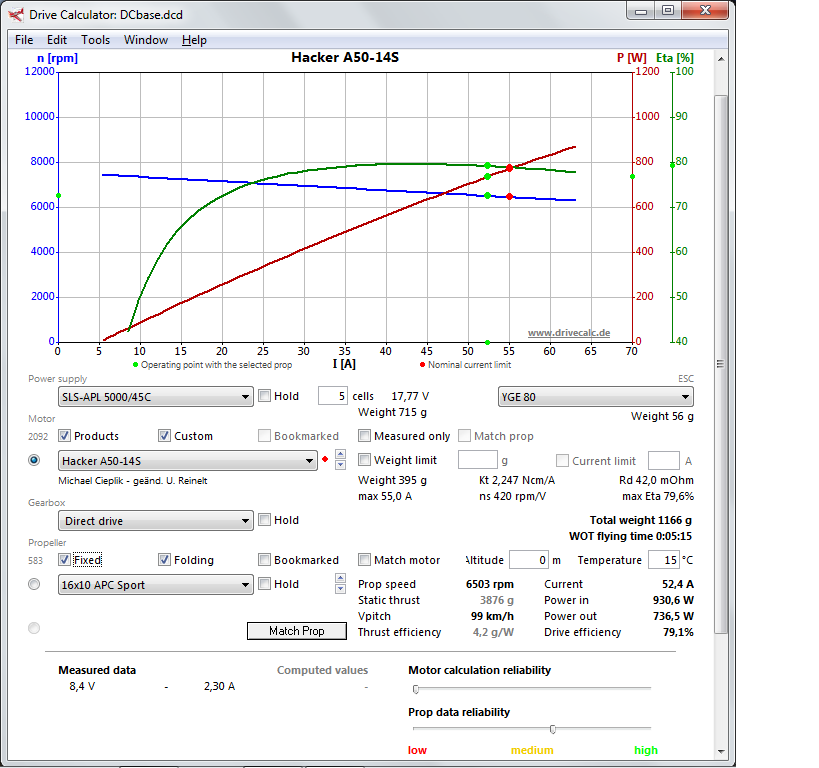Image resolution: width=819 pixels, height=768 pixels.
Task: Toggle the Custom motors checkbox
Action: coord(165,436)
